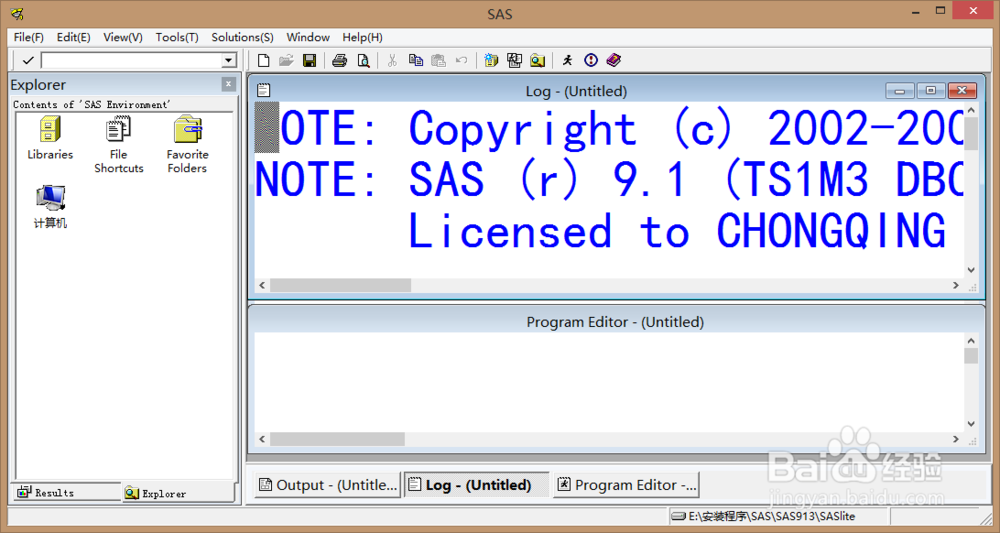Click the Program Editor scroll down arrow
The image size is (1000, 533).
971,424
